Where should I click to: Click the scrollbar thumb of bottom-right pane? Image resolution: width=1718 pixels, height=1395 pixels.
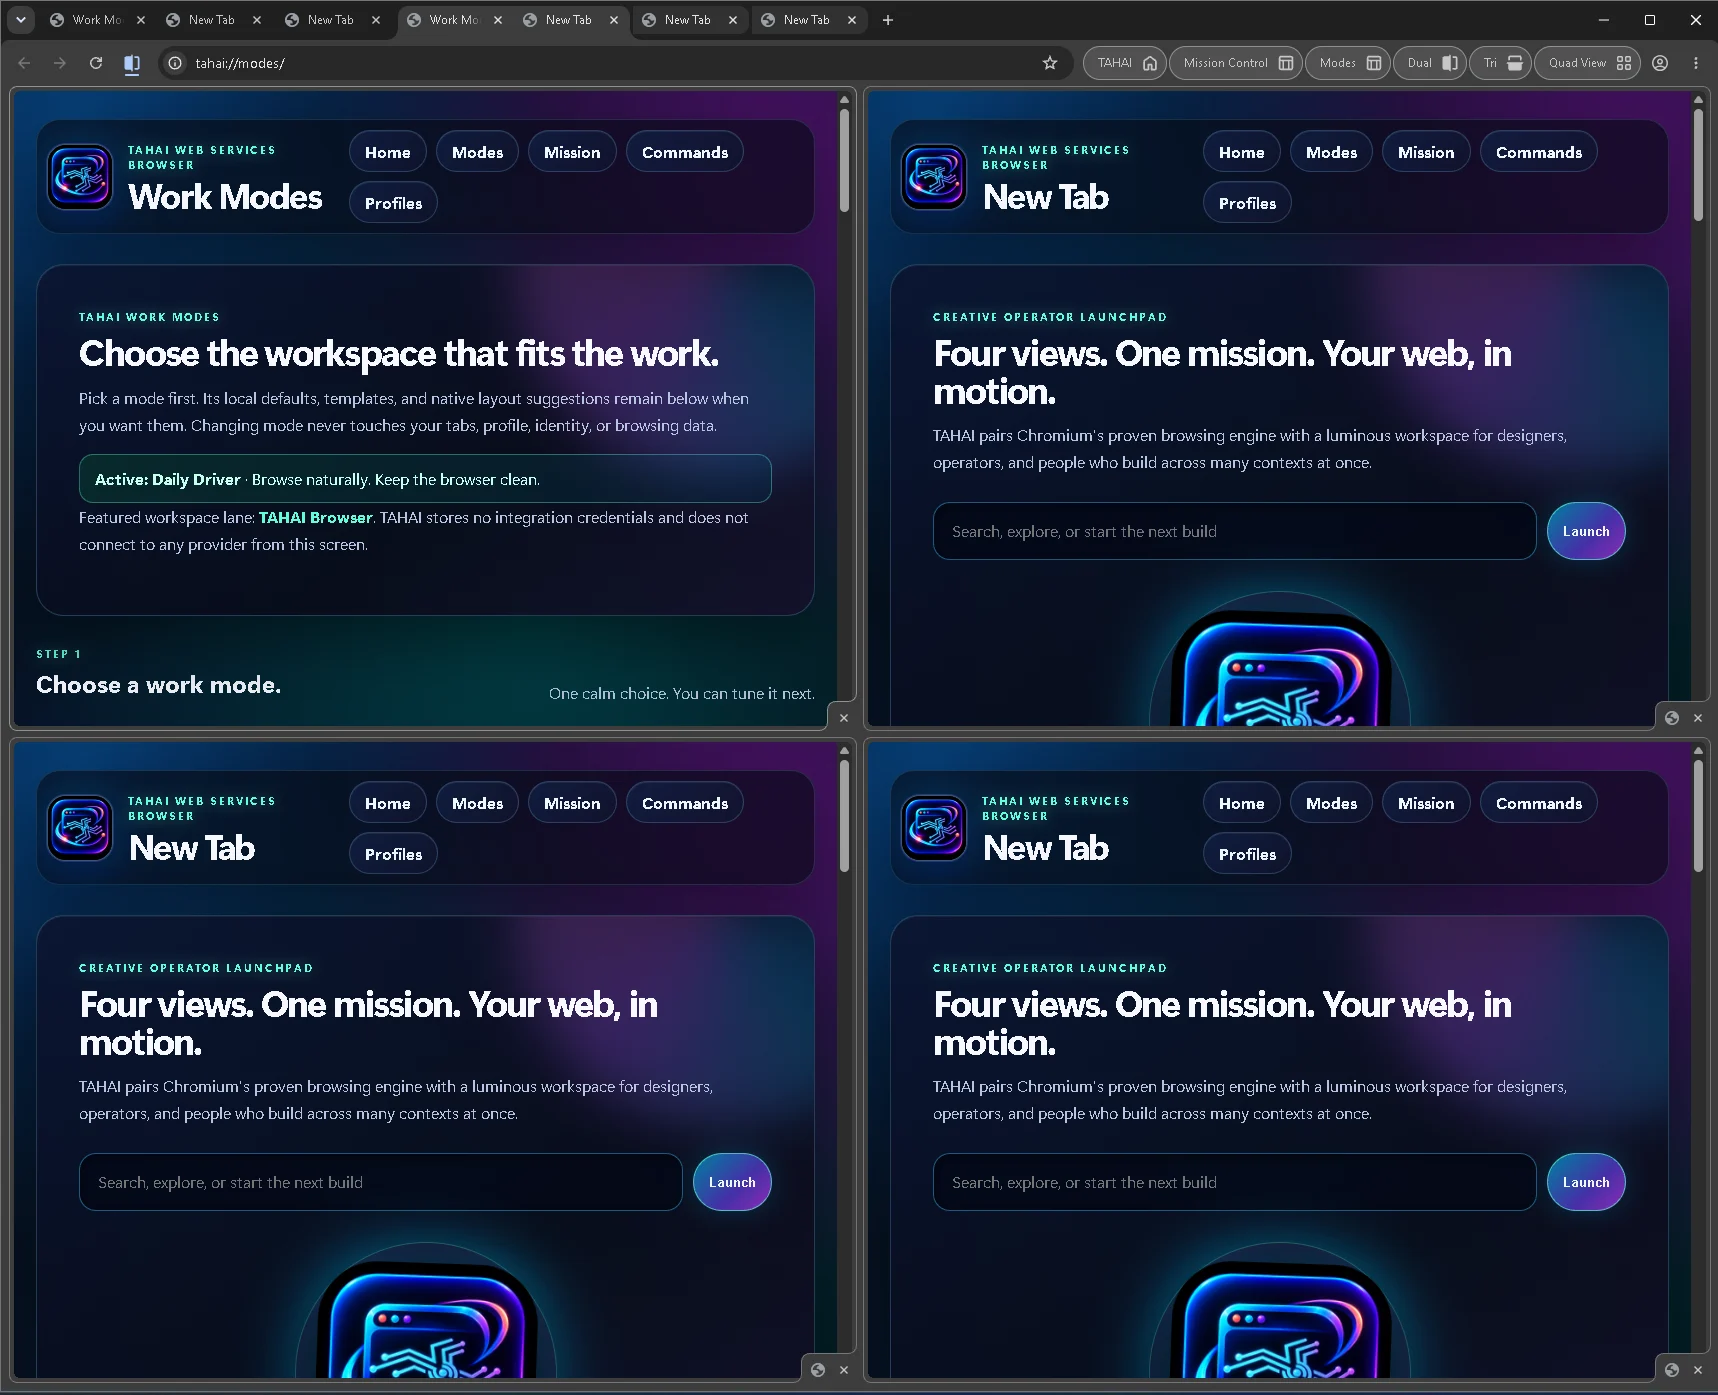pos(1698,816)
